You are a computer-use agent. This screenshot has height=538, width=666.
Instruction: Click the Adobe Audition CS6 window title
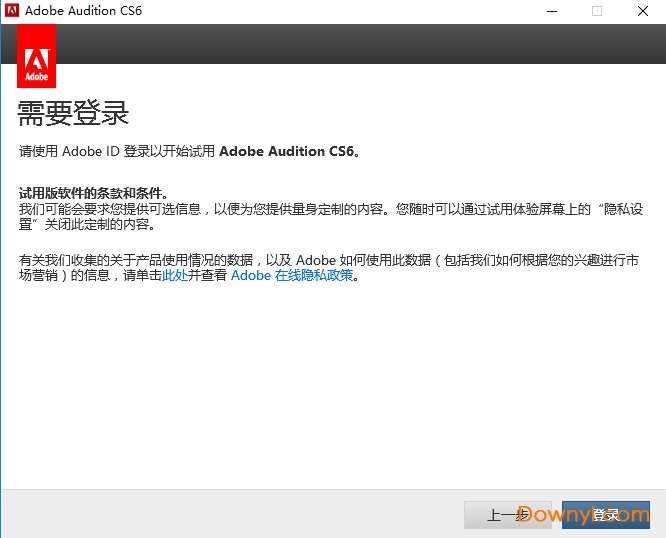83,10
